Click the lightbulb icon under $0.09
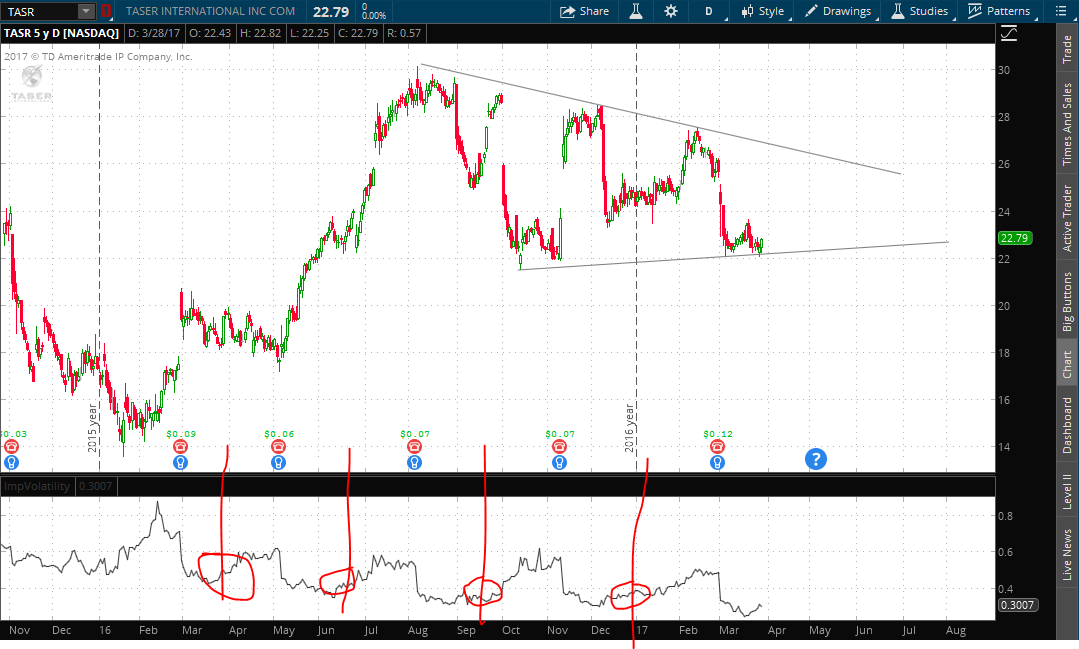This screenshot has width=1079, height=649. pos(180,462)
